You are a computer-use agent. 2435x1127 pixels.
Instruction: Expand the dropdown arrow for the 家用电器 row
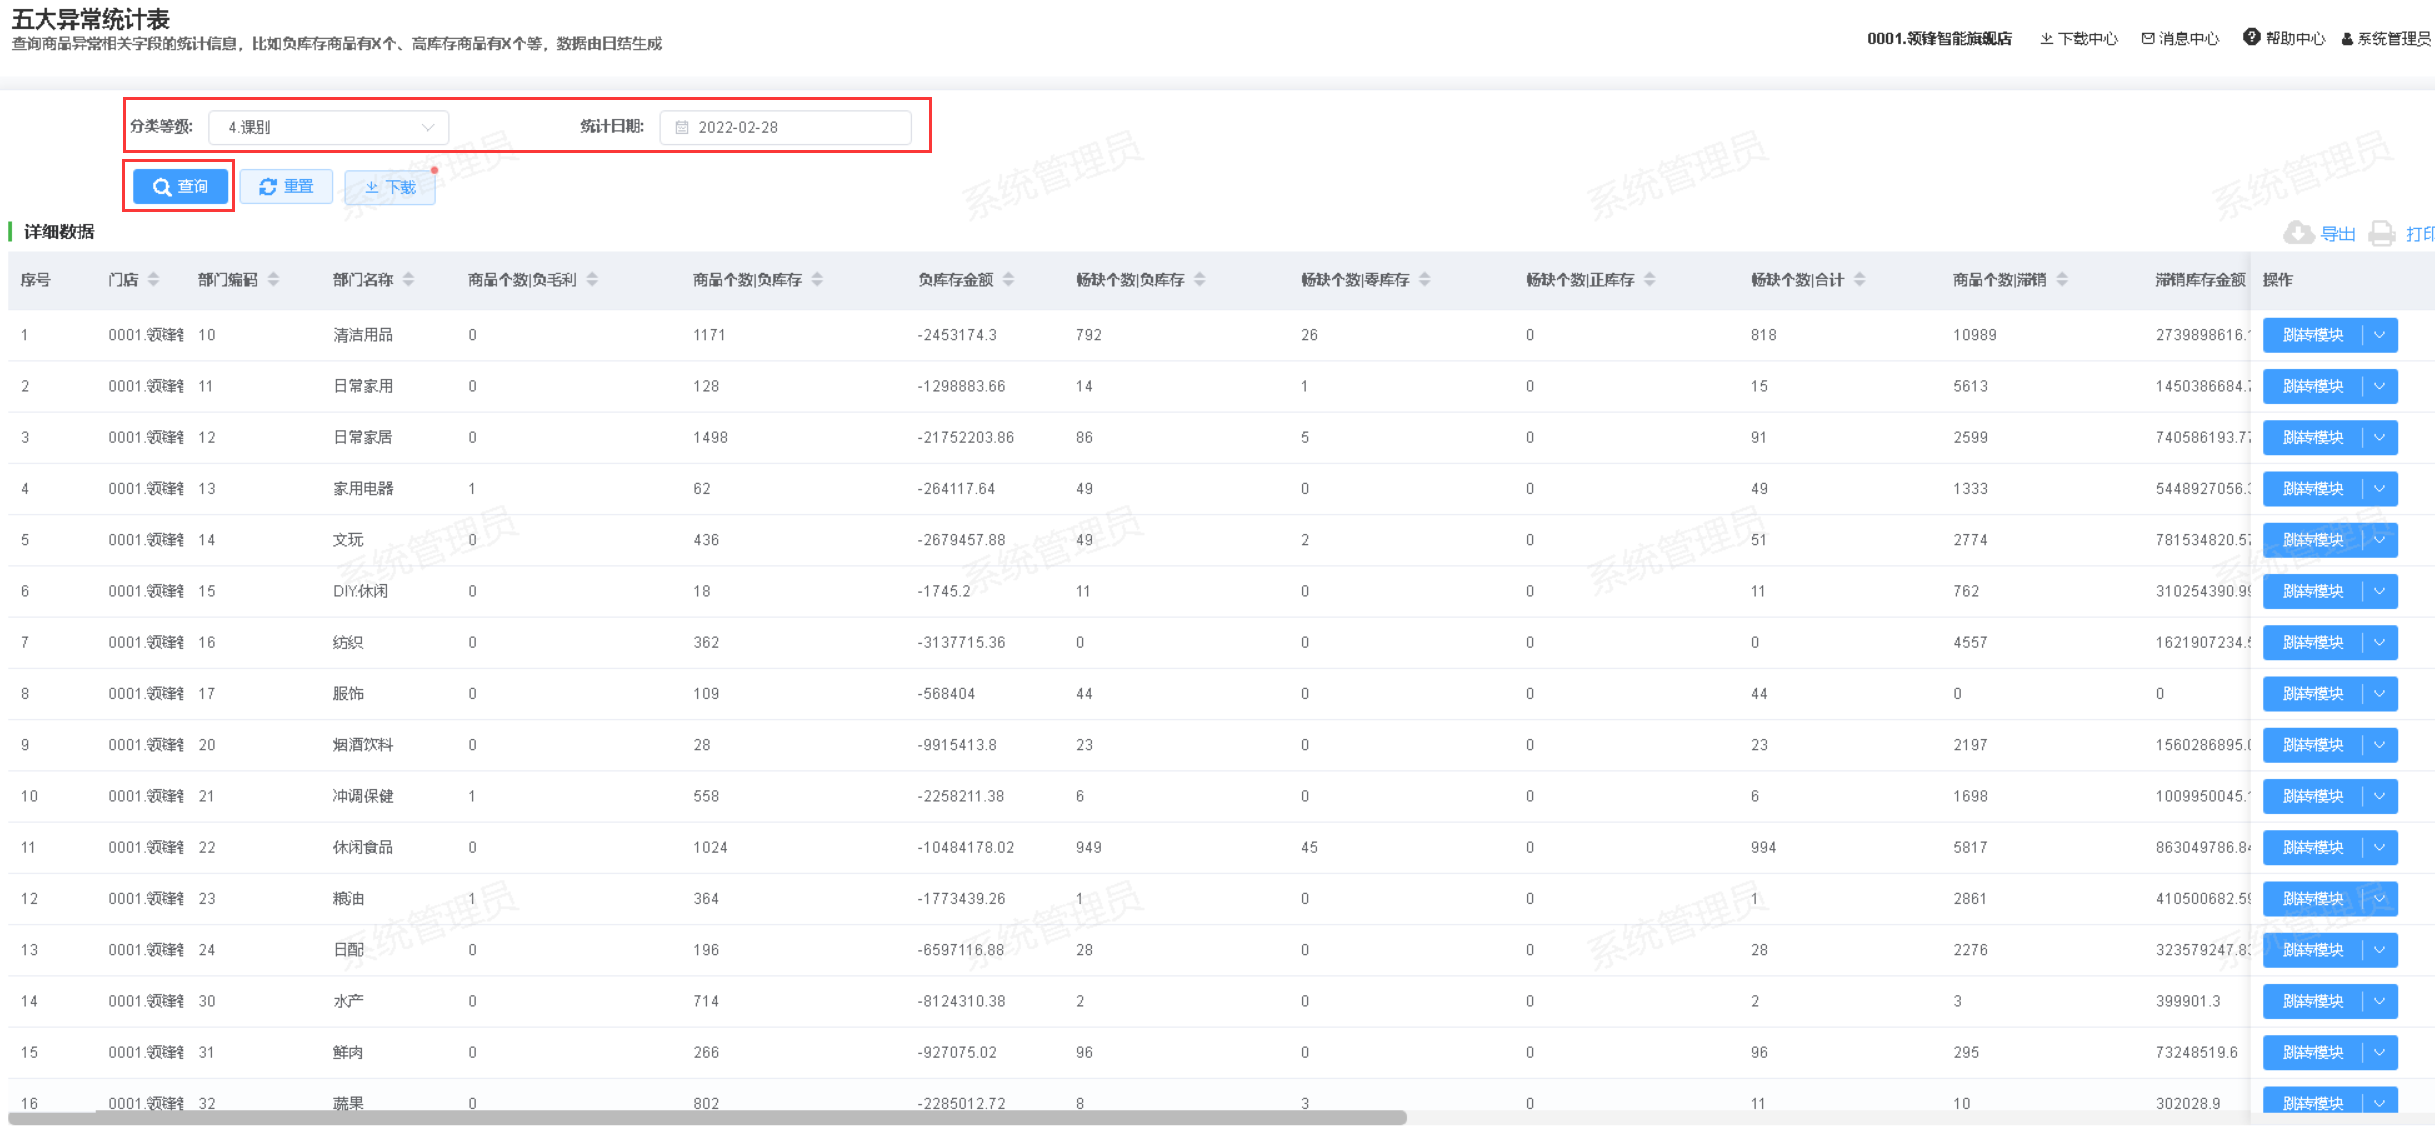pyautogui.click(x=2380, y=489)
